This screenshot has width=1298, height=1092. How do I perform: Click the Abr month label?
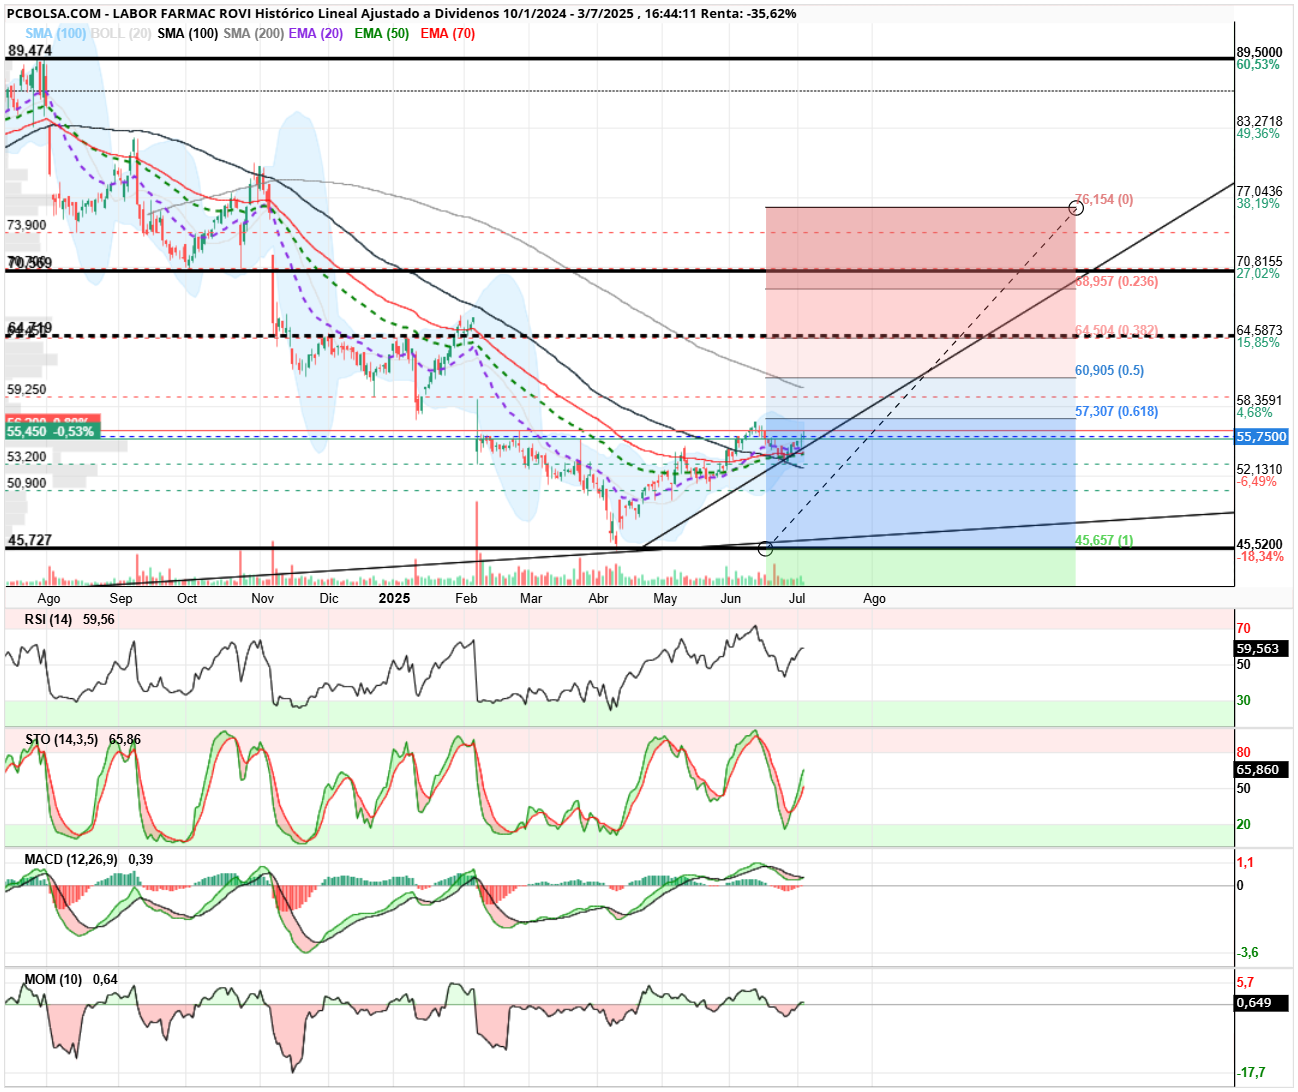click(x=598, y=598)
